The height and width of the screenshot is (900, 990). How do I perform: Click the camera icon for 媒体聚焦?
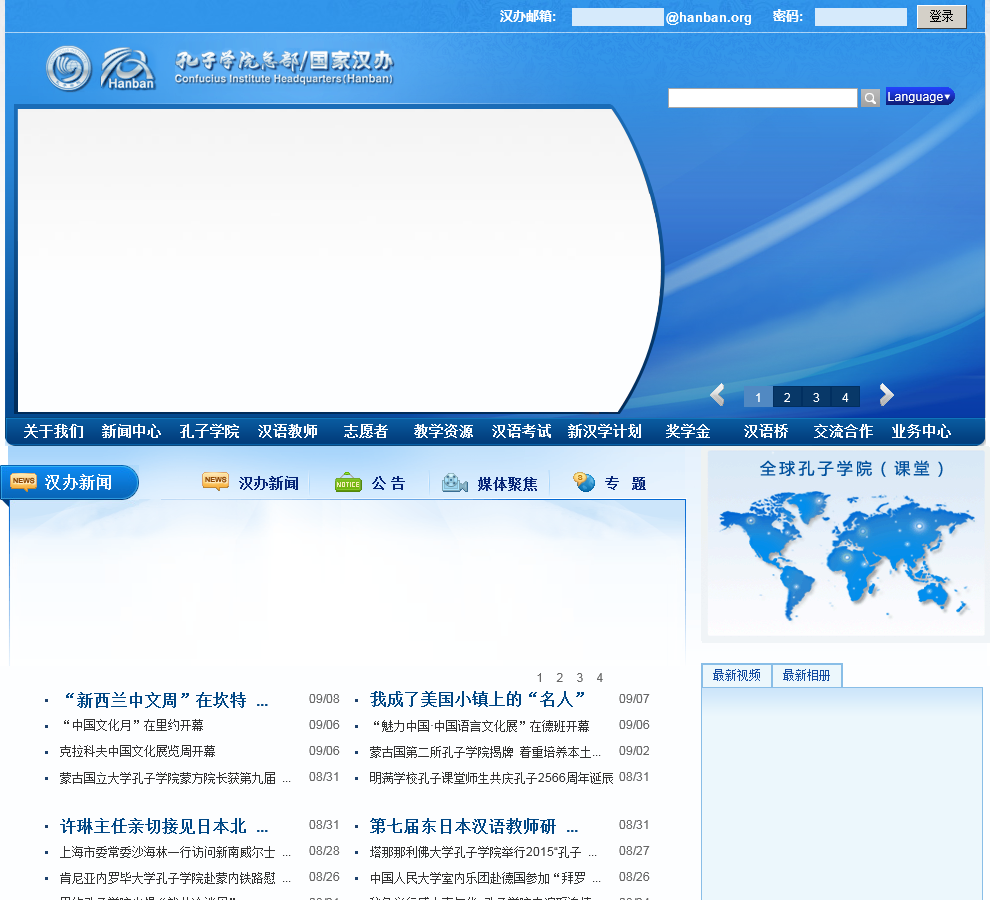click(x=455, y=483)
